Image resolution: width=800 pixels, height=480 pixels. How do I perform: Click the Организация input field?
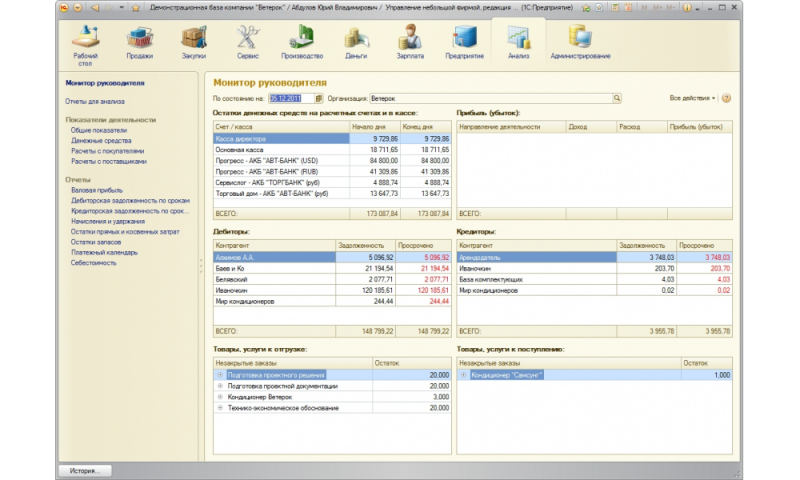click(490, 99)
